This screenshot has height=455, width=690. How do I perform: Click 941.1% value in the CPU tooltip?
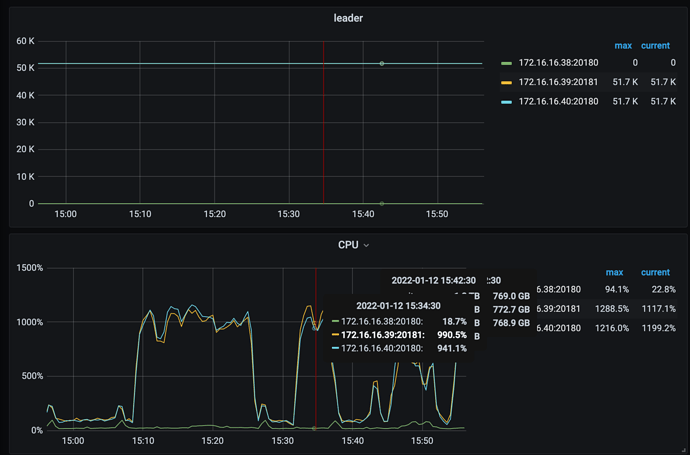pyautogui.click(x=452, y=349)
